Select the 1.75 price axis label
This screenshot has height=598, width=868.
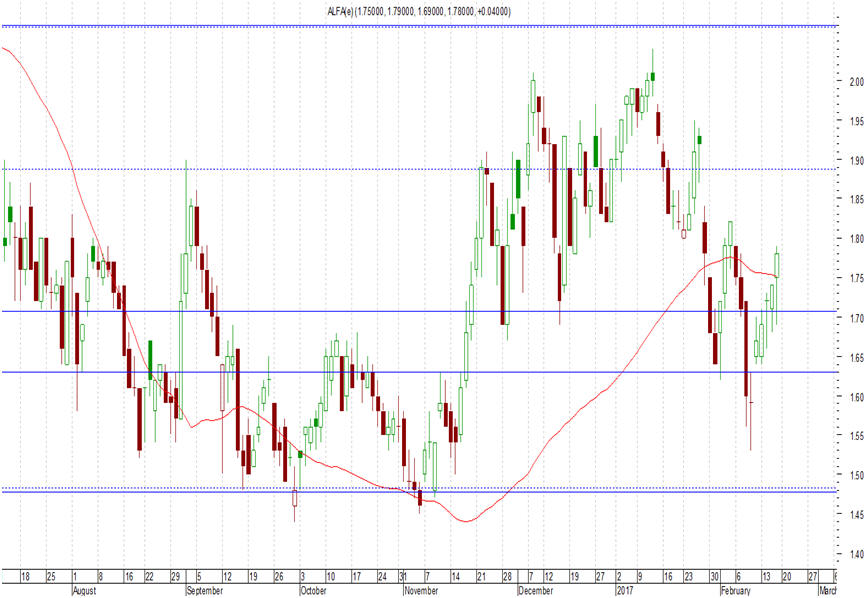[x=856, y=279]
